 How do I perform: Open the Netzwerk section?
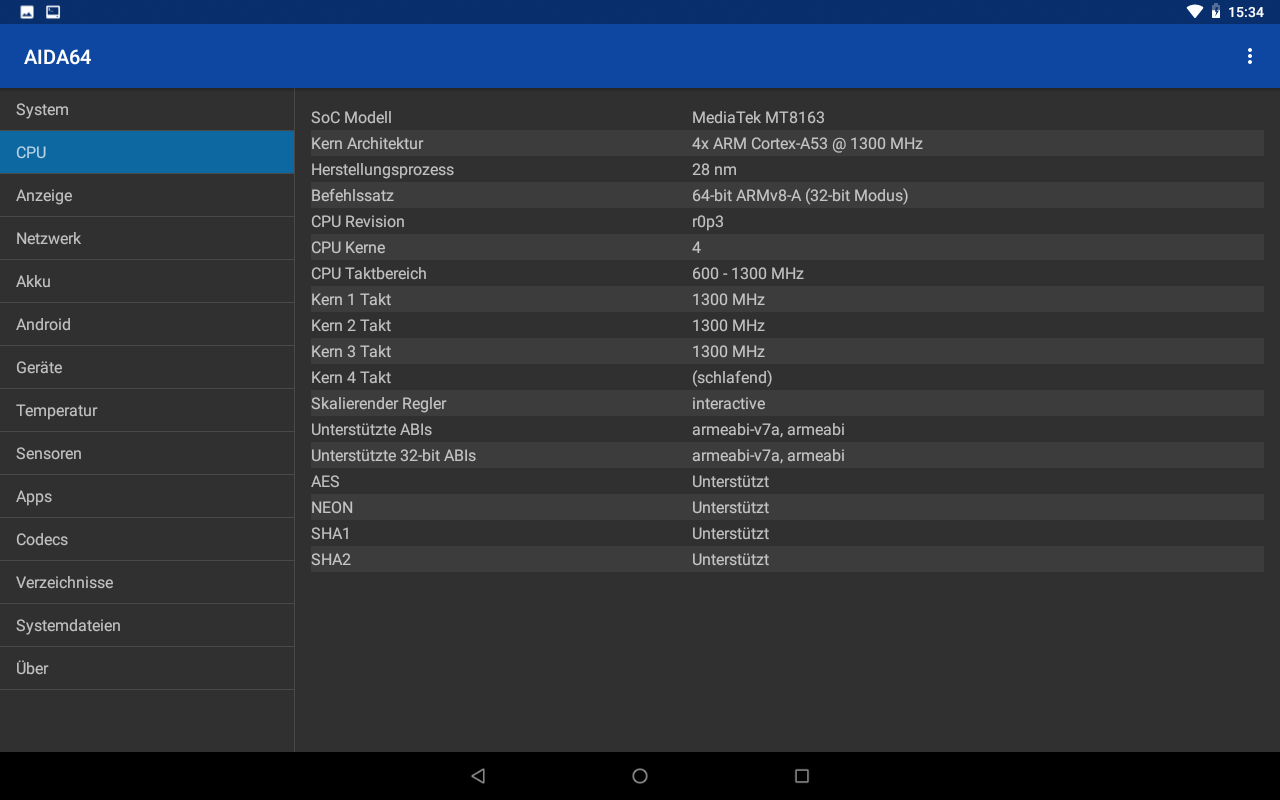click(x=147, y=239)
